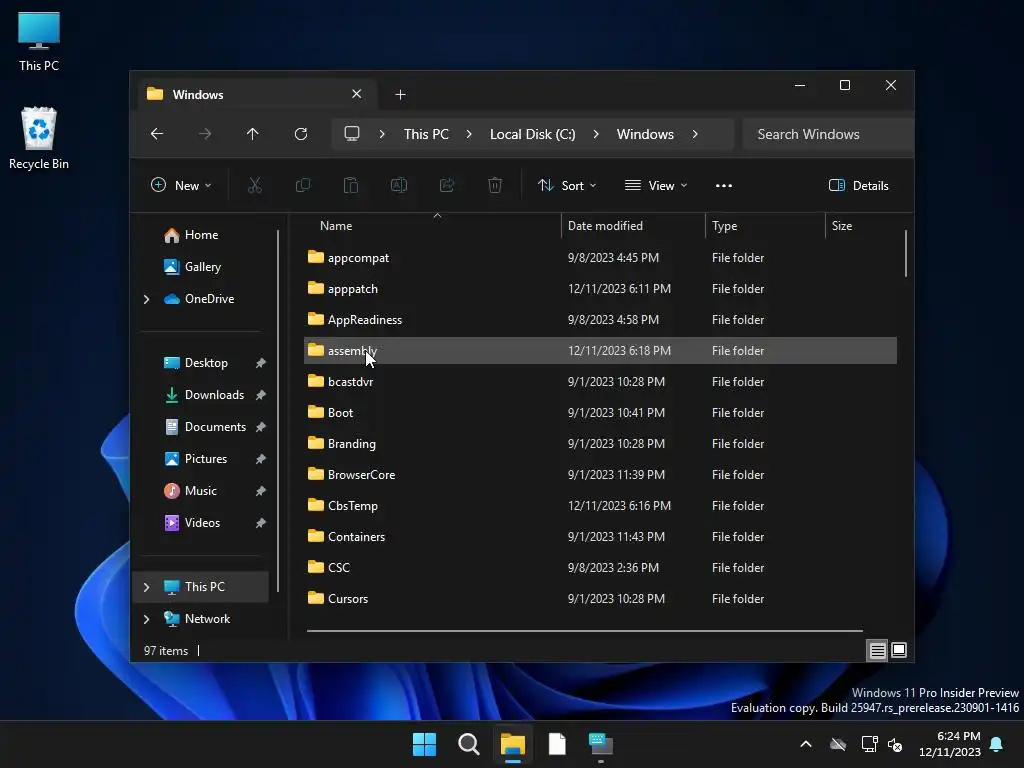Viewport: 1024px width, 768px height.
Task: Click the Search Windows field
Action: (828, 134)
